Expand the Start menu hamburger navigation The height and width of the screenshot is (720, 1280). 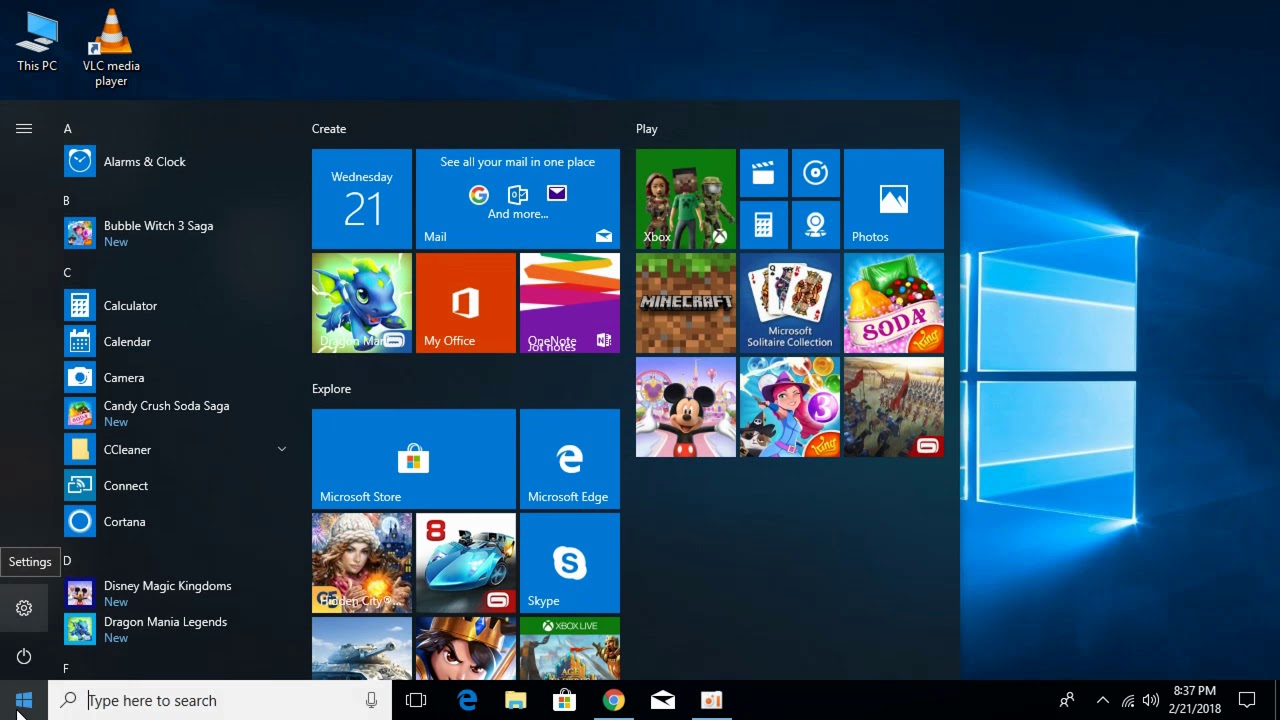coord(24,129)
